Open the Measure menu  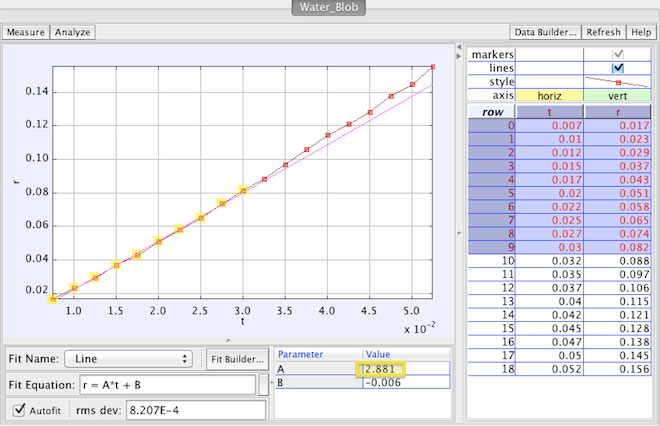tap(25, 32)
